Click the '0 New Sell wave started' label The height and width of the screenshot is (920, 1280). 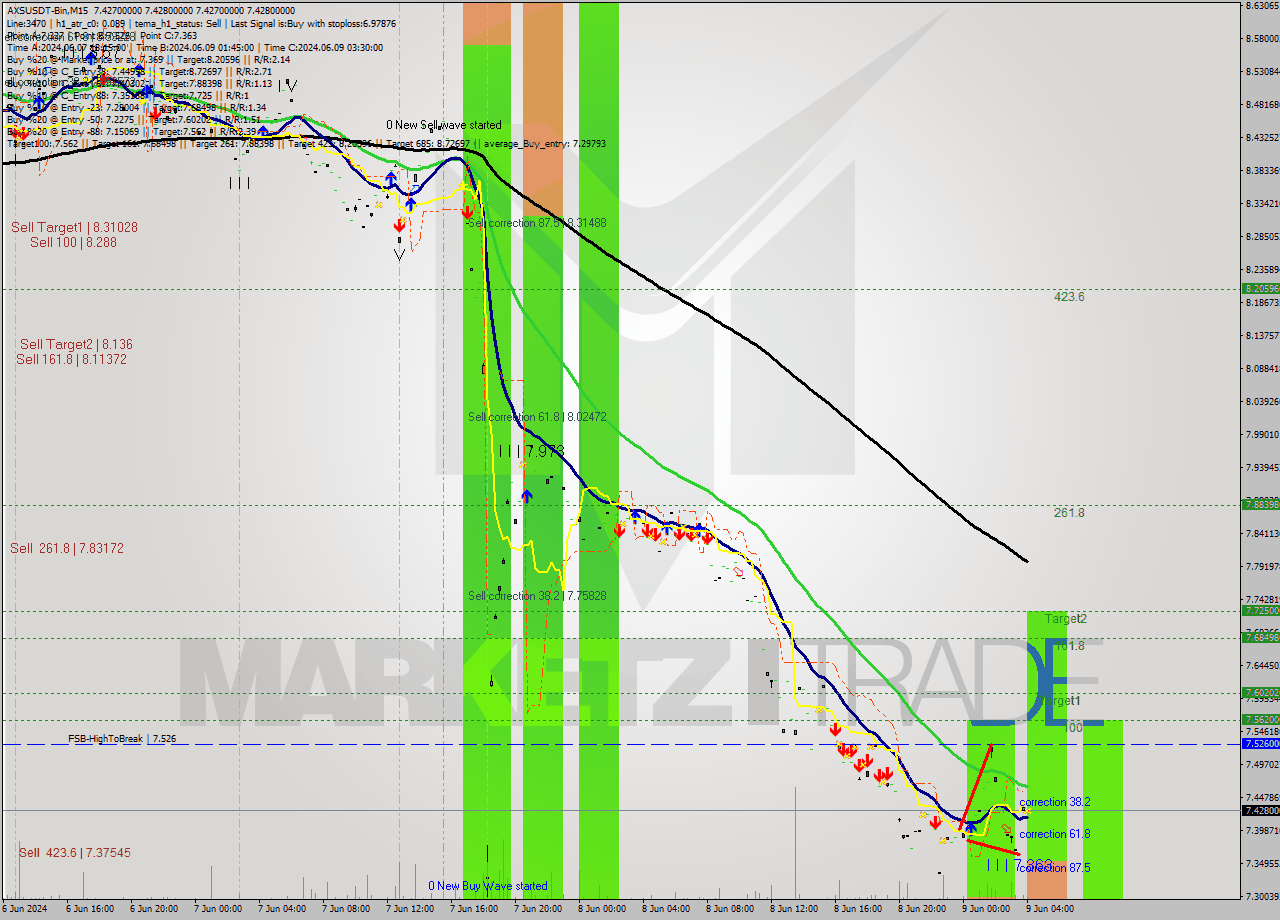point(444,125)
